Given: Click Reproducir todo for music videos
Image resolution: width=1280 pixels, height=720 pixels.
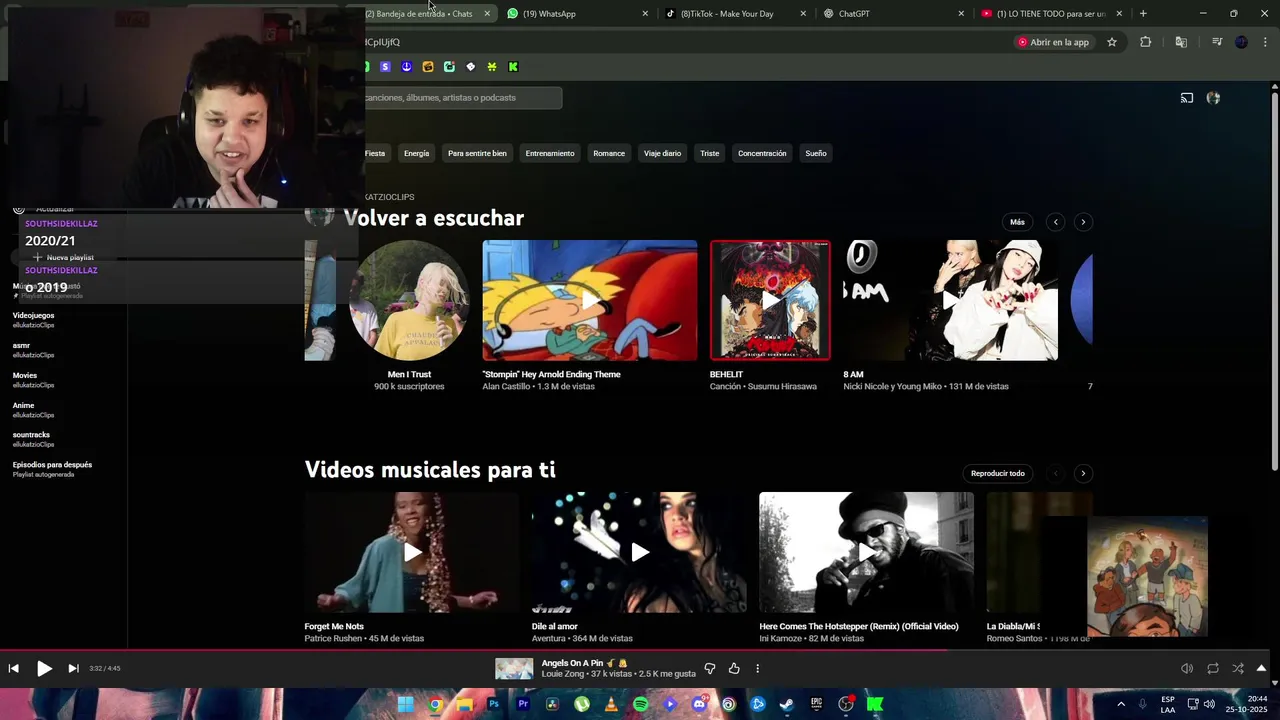Looking at the screenshot, I should click(998, 473).
